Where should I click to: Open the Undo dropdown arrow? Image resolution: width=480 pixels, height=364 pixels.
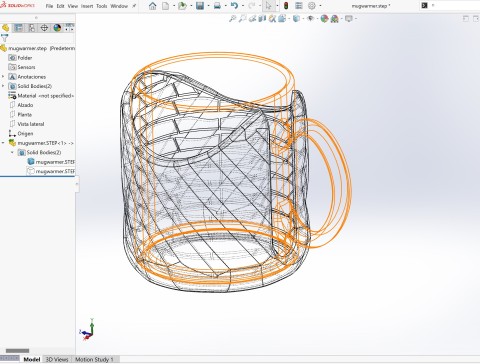(x=242, y=6)
